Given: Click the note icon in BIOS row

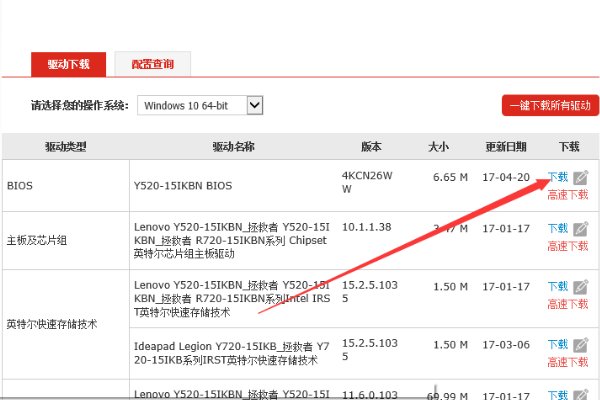Looking at the screenshot, I should coord(581,177).
